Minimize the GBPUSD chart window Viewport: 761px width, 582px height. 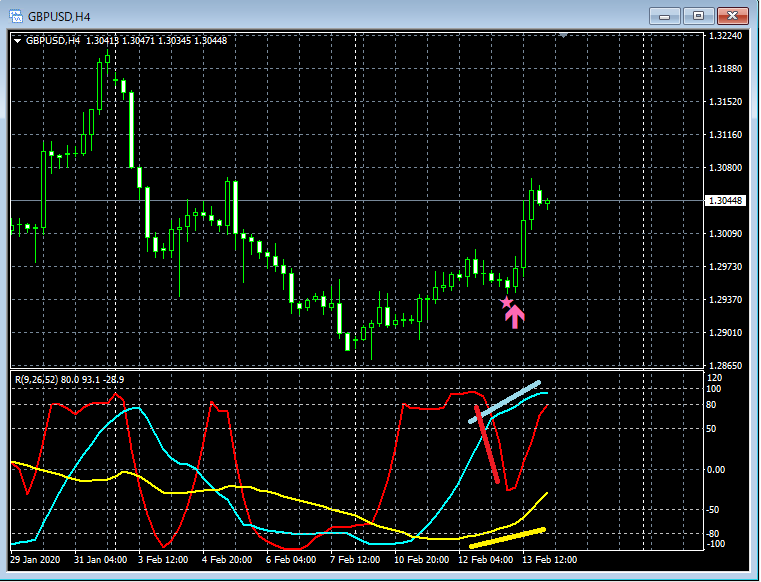coord(664,16)
